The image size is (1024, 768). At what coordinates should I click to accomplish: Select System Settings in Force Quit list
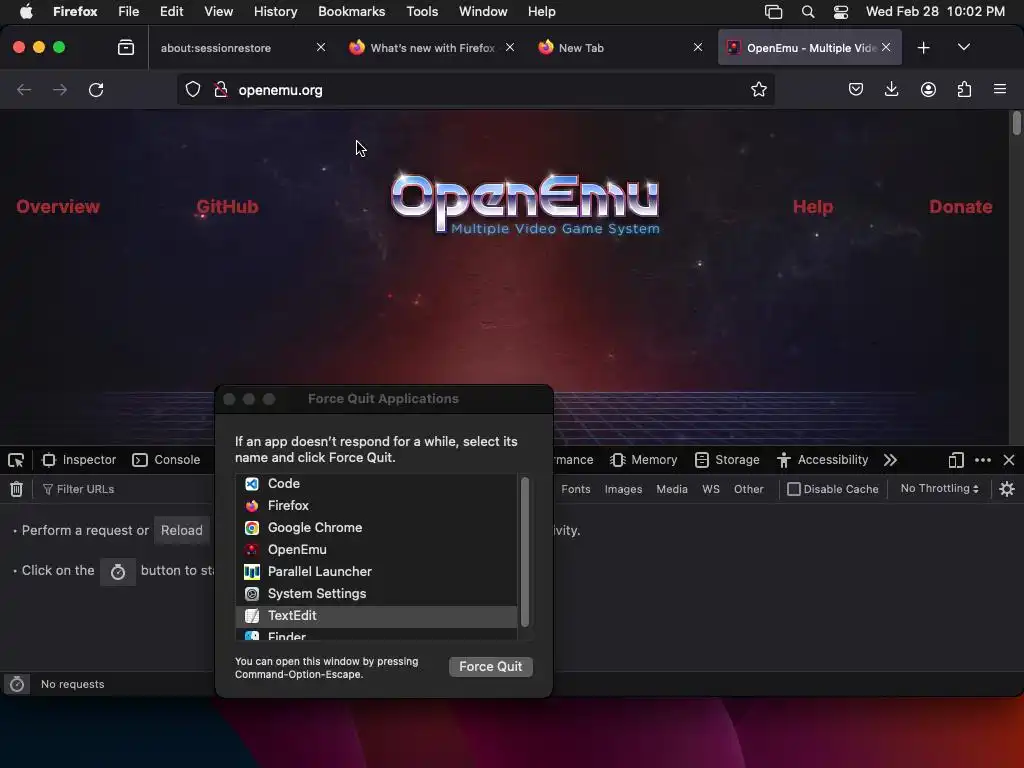click(x=376, y=594)
